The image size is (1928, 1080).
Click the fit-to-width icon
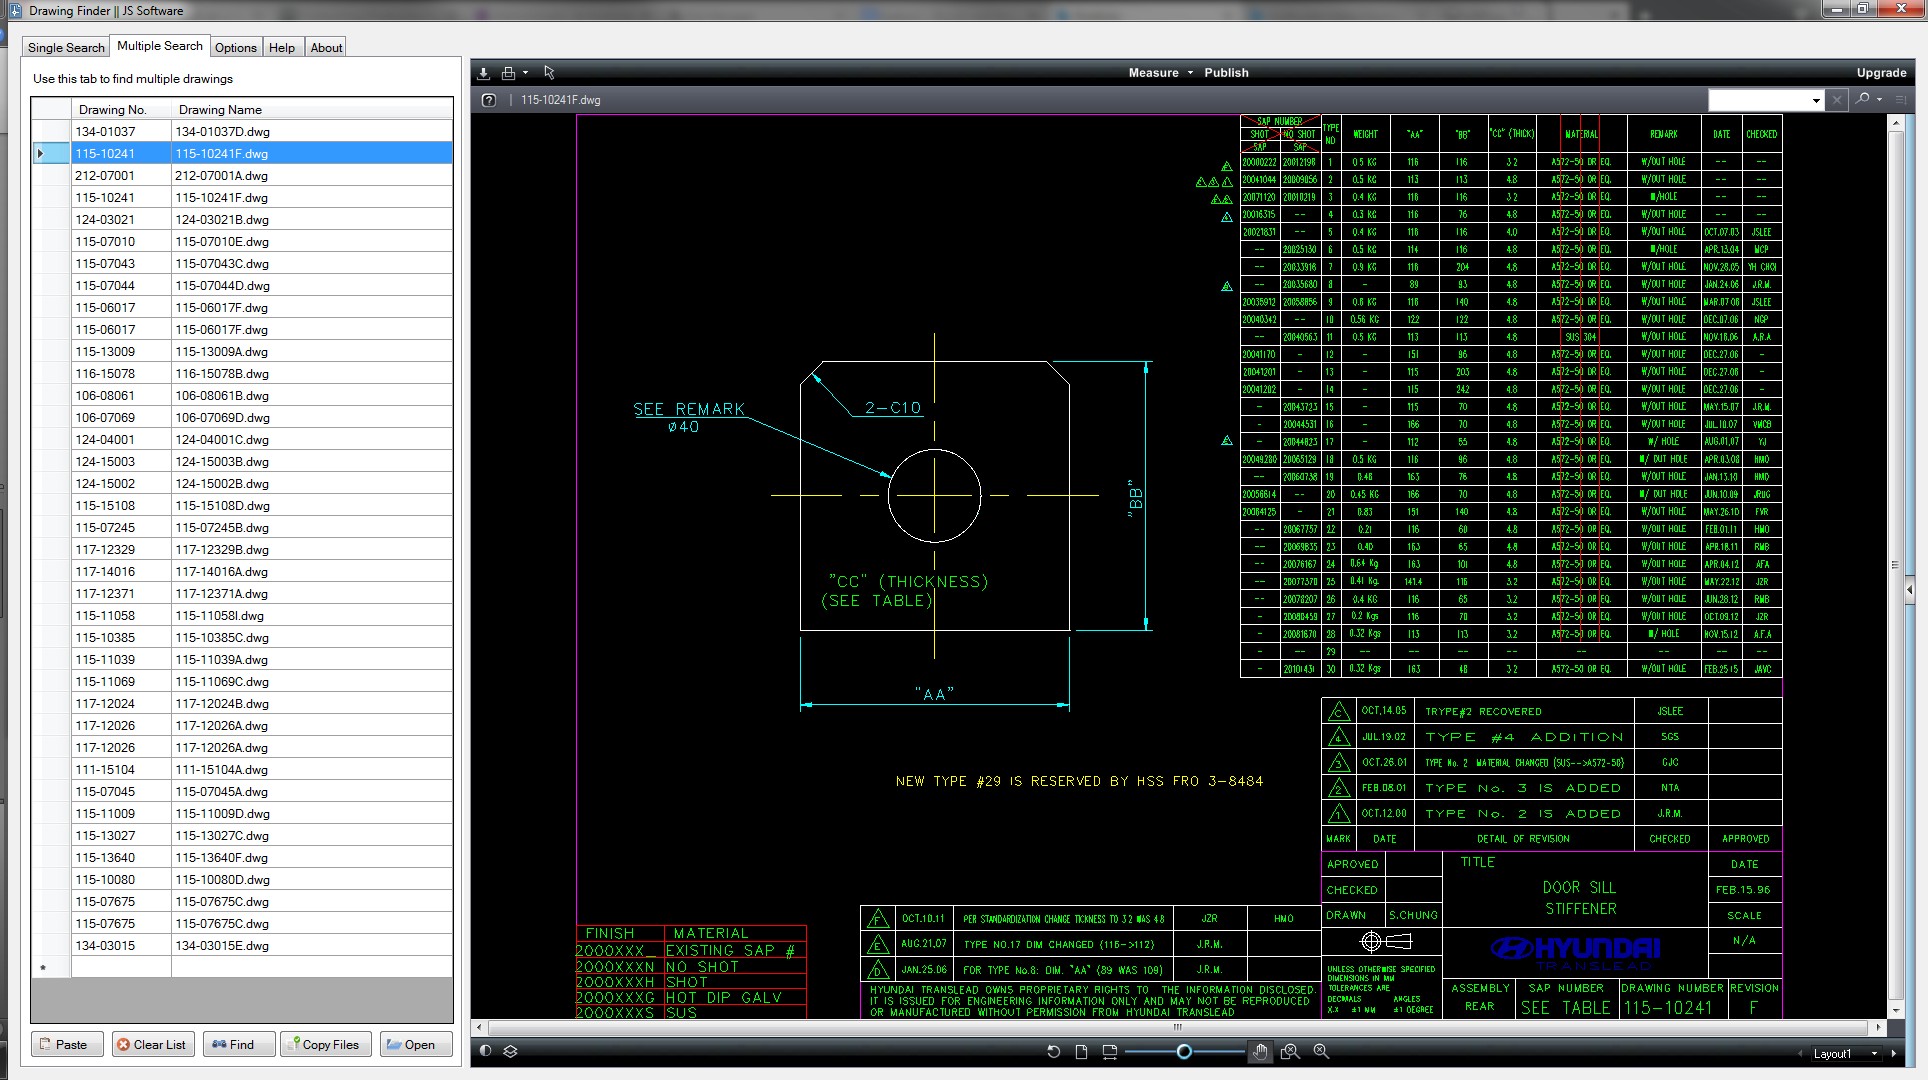[1109, 1051]
